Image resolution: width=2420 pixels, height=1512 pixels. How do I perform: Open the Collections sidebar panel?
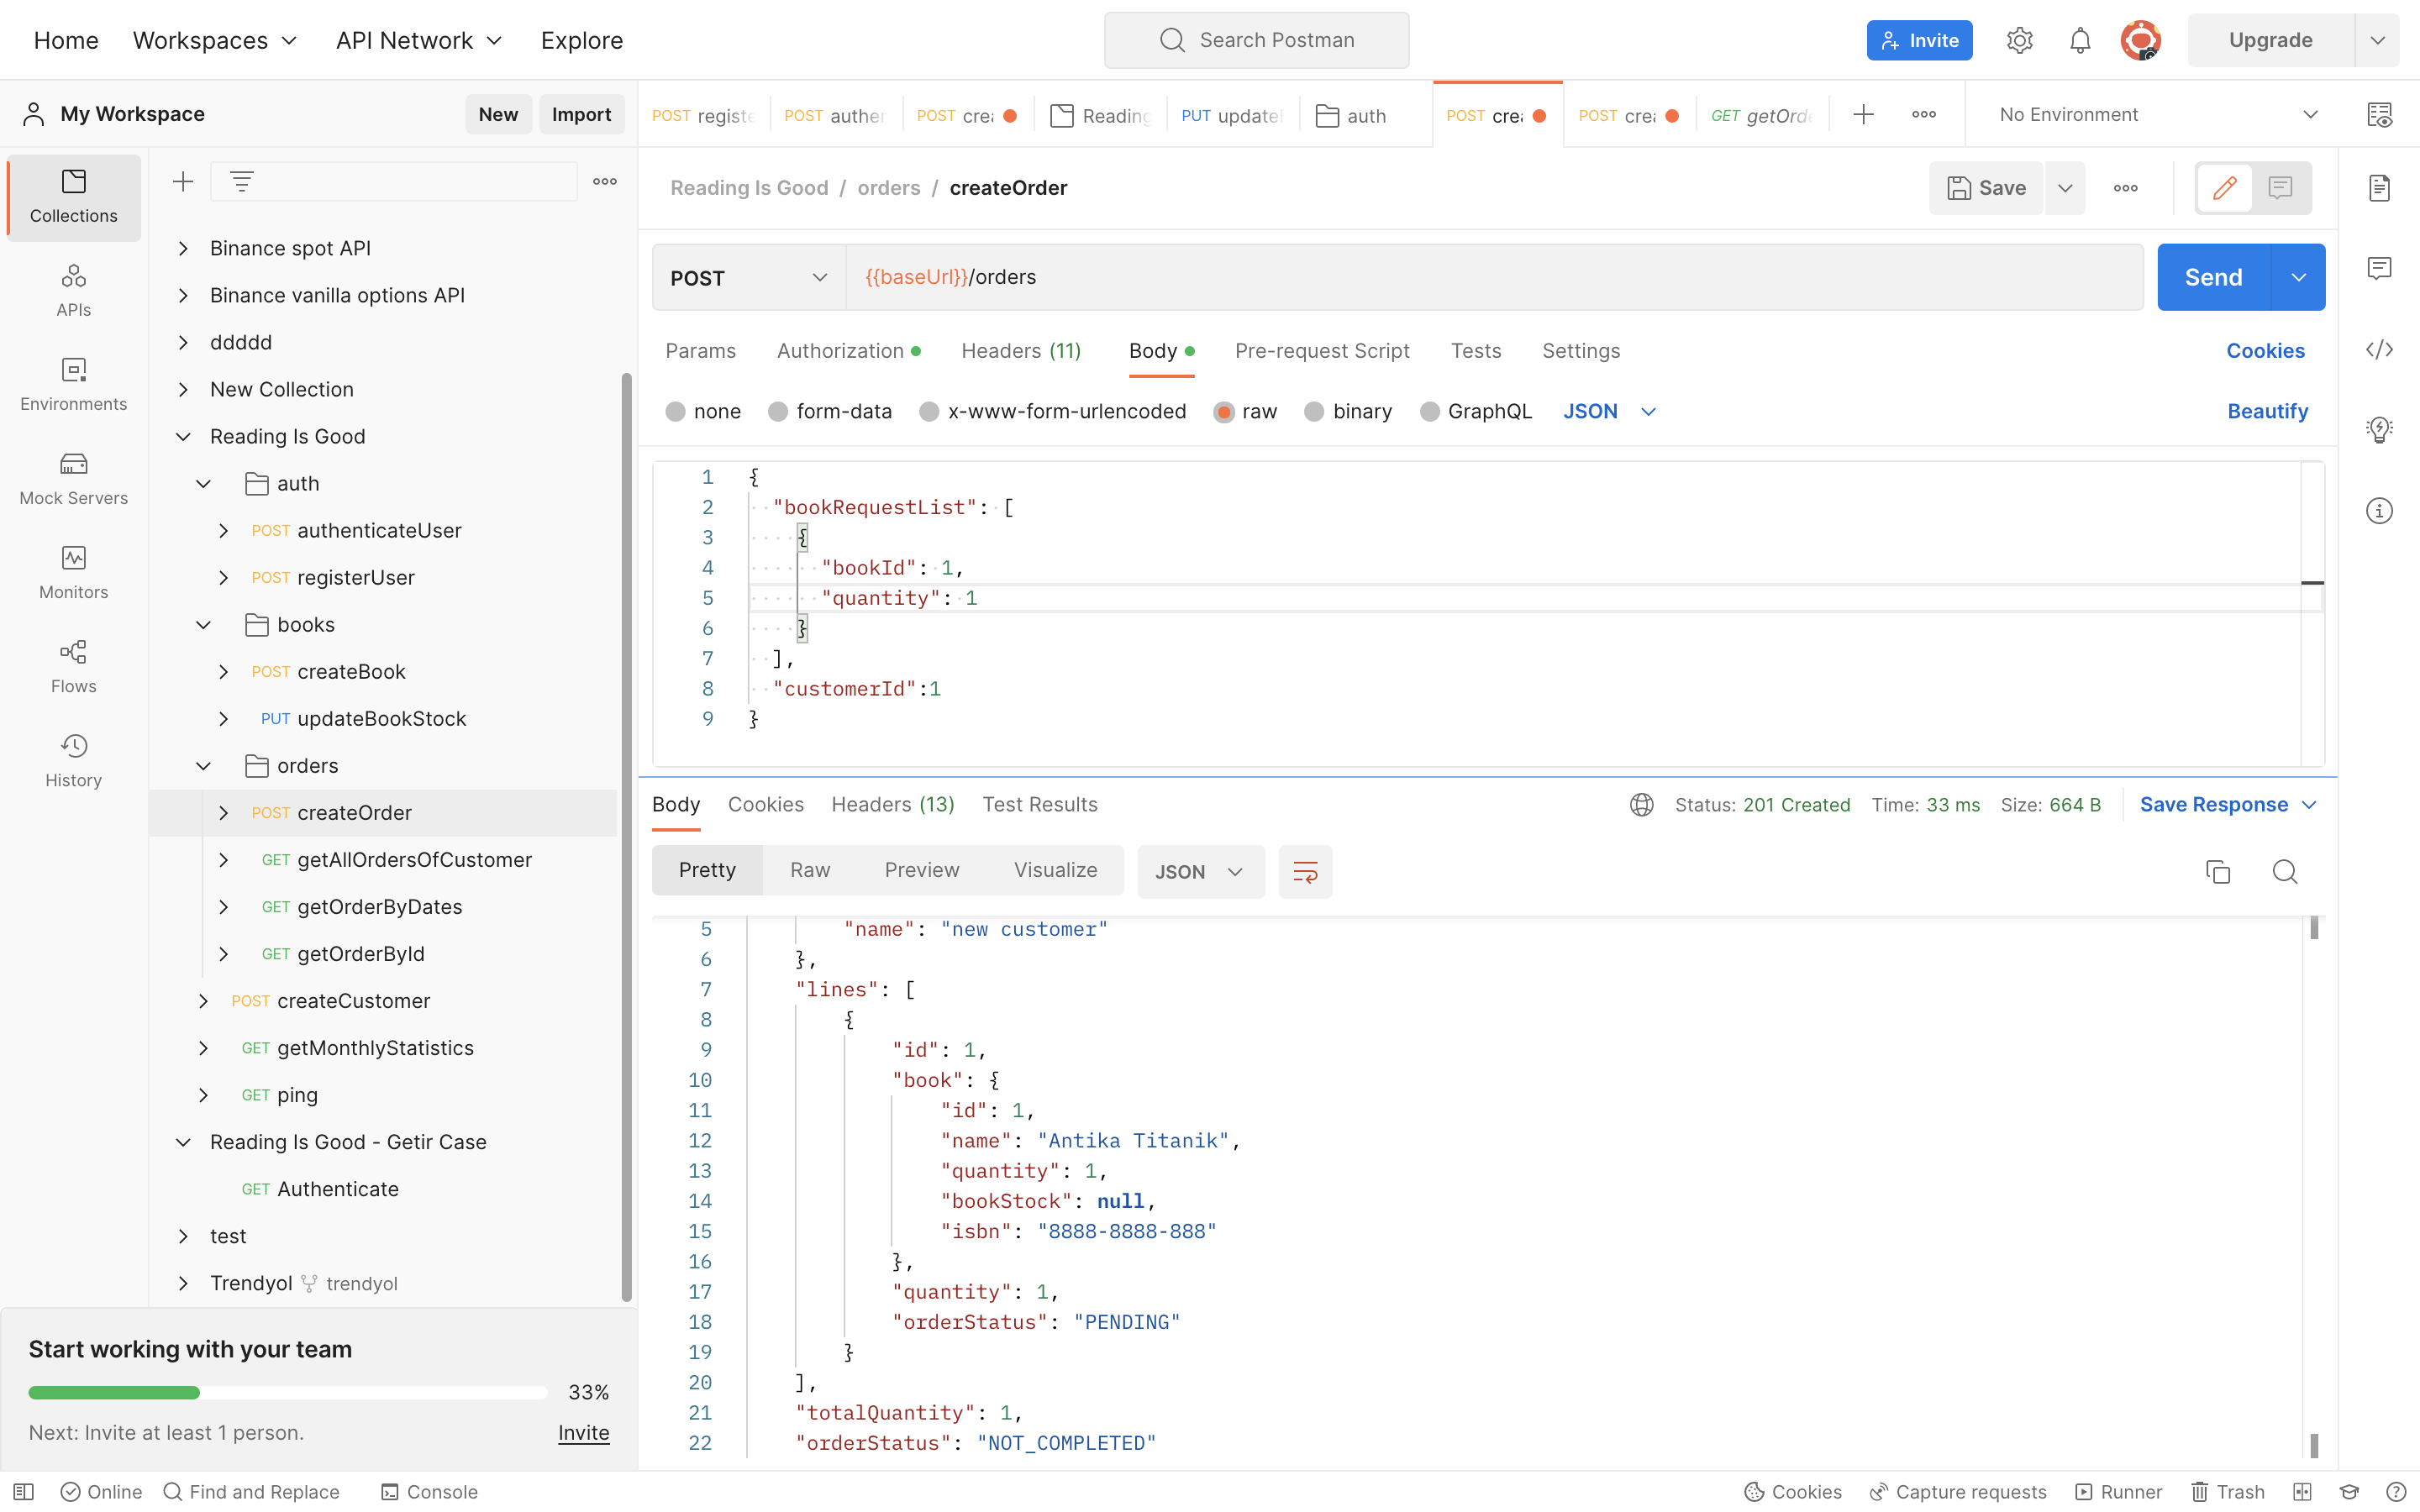pos(73,197)
